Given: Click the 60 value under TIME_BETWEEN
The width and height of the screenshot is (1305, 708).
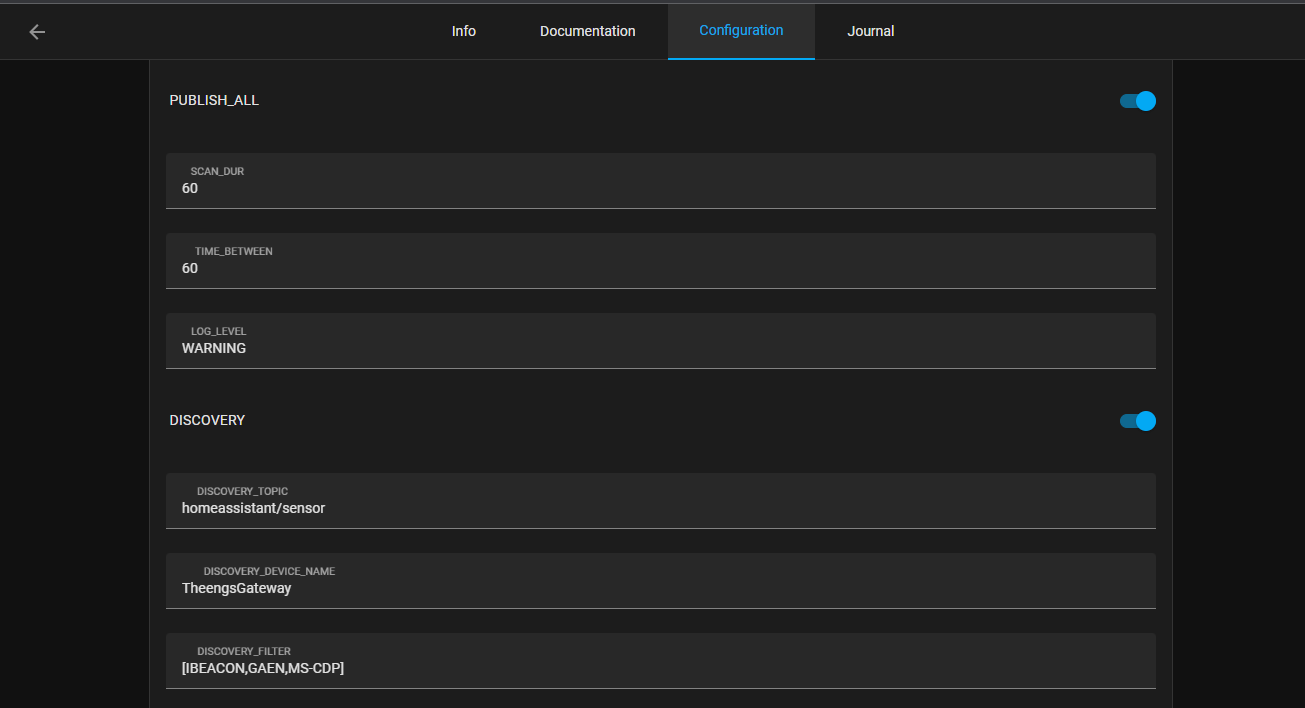Looking at the screenshot, I should pyautogui.click(x=190, y=269).
